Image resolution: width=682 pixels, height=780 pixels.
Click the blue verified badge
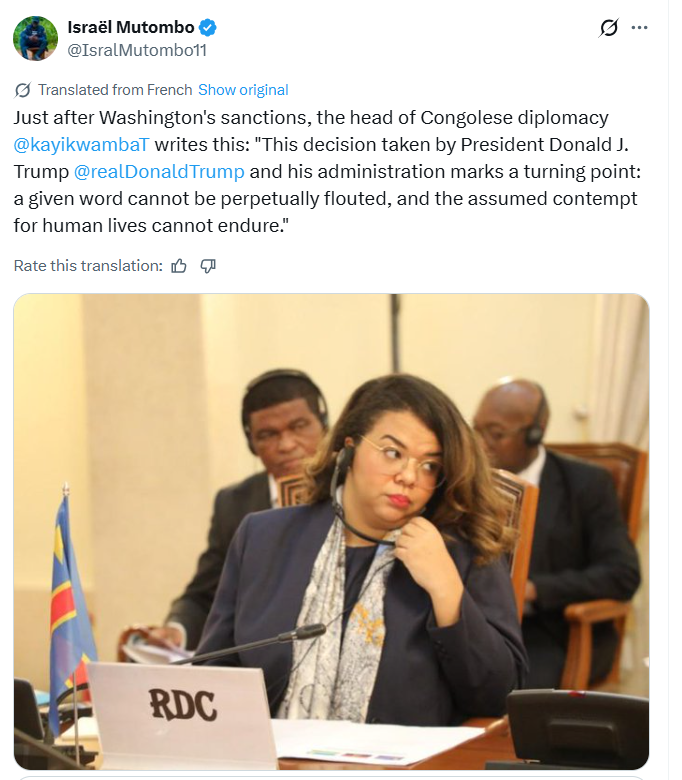click(207, 27)
